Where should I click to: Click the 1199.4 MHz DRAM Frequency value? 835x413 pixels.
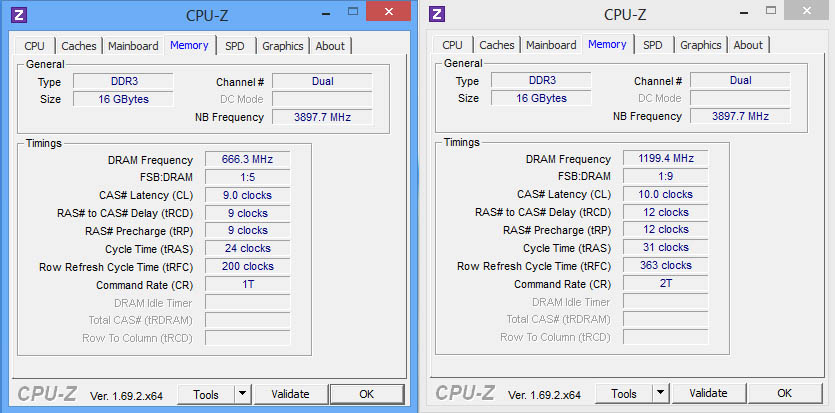[666, 159]
